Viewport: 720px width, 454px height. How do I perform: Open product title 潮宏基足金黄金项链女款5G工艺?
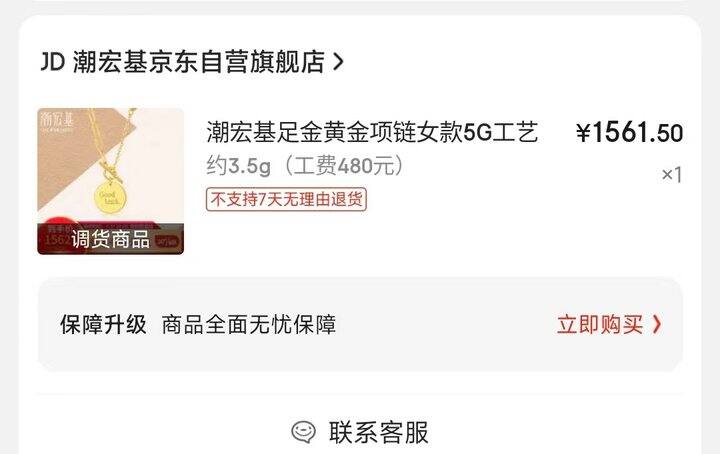pyautogui.click(x=372, y=132)
